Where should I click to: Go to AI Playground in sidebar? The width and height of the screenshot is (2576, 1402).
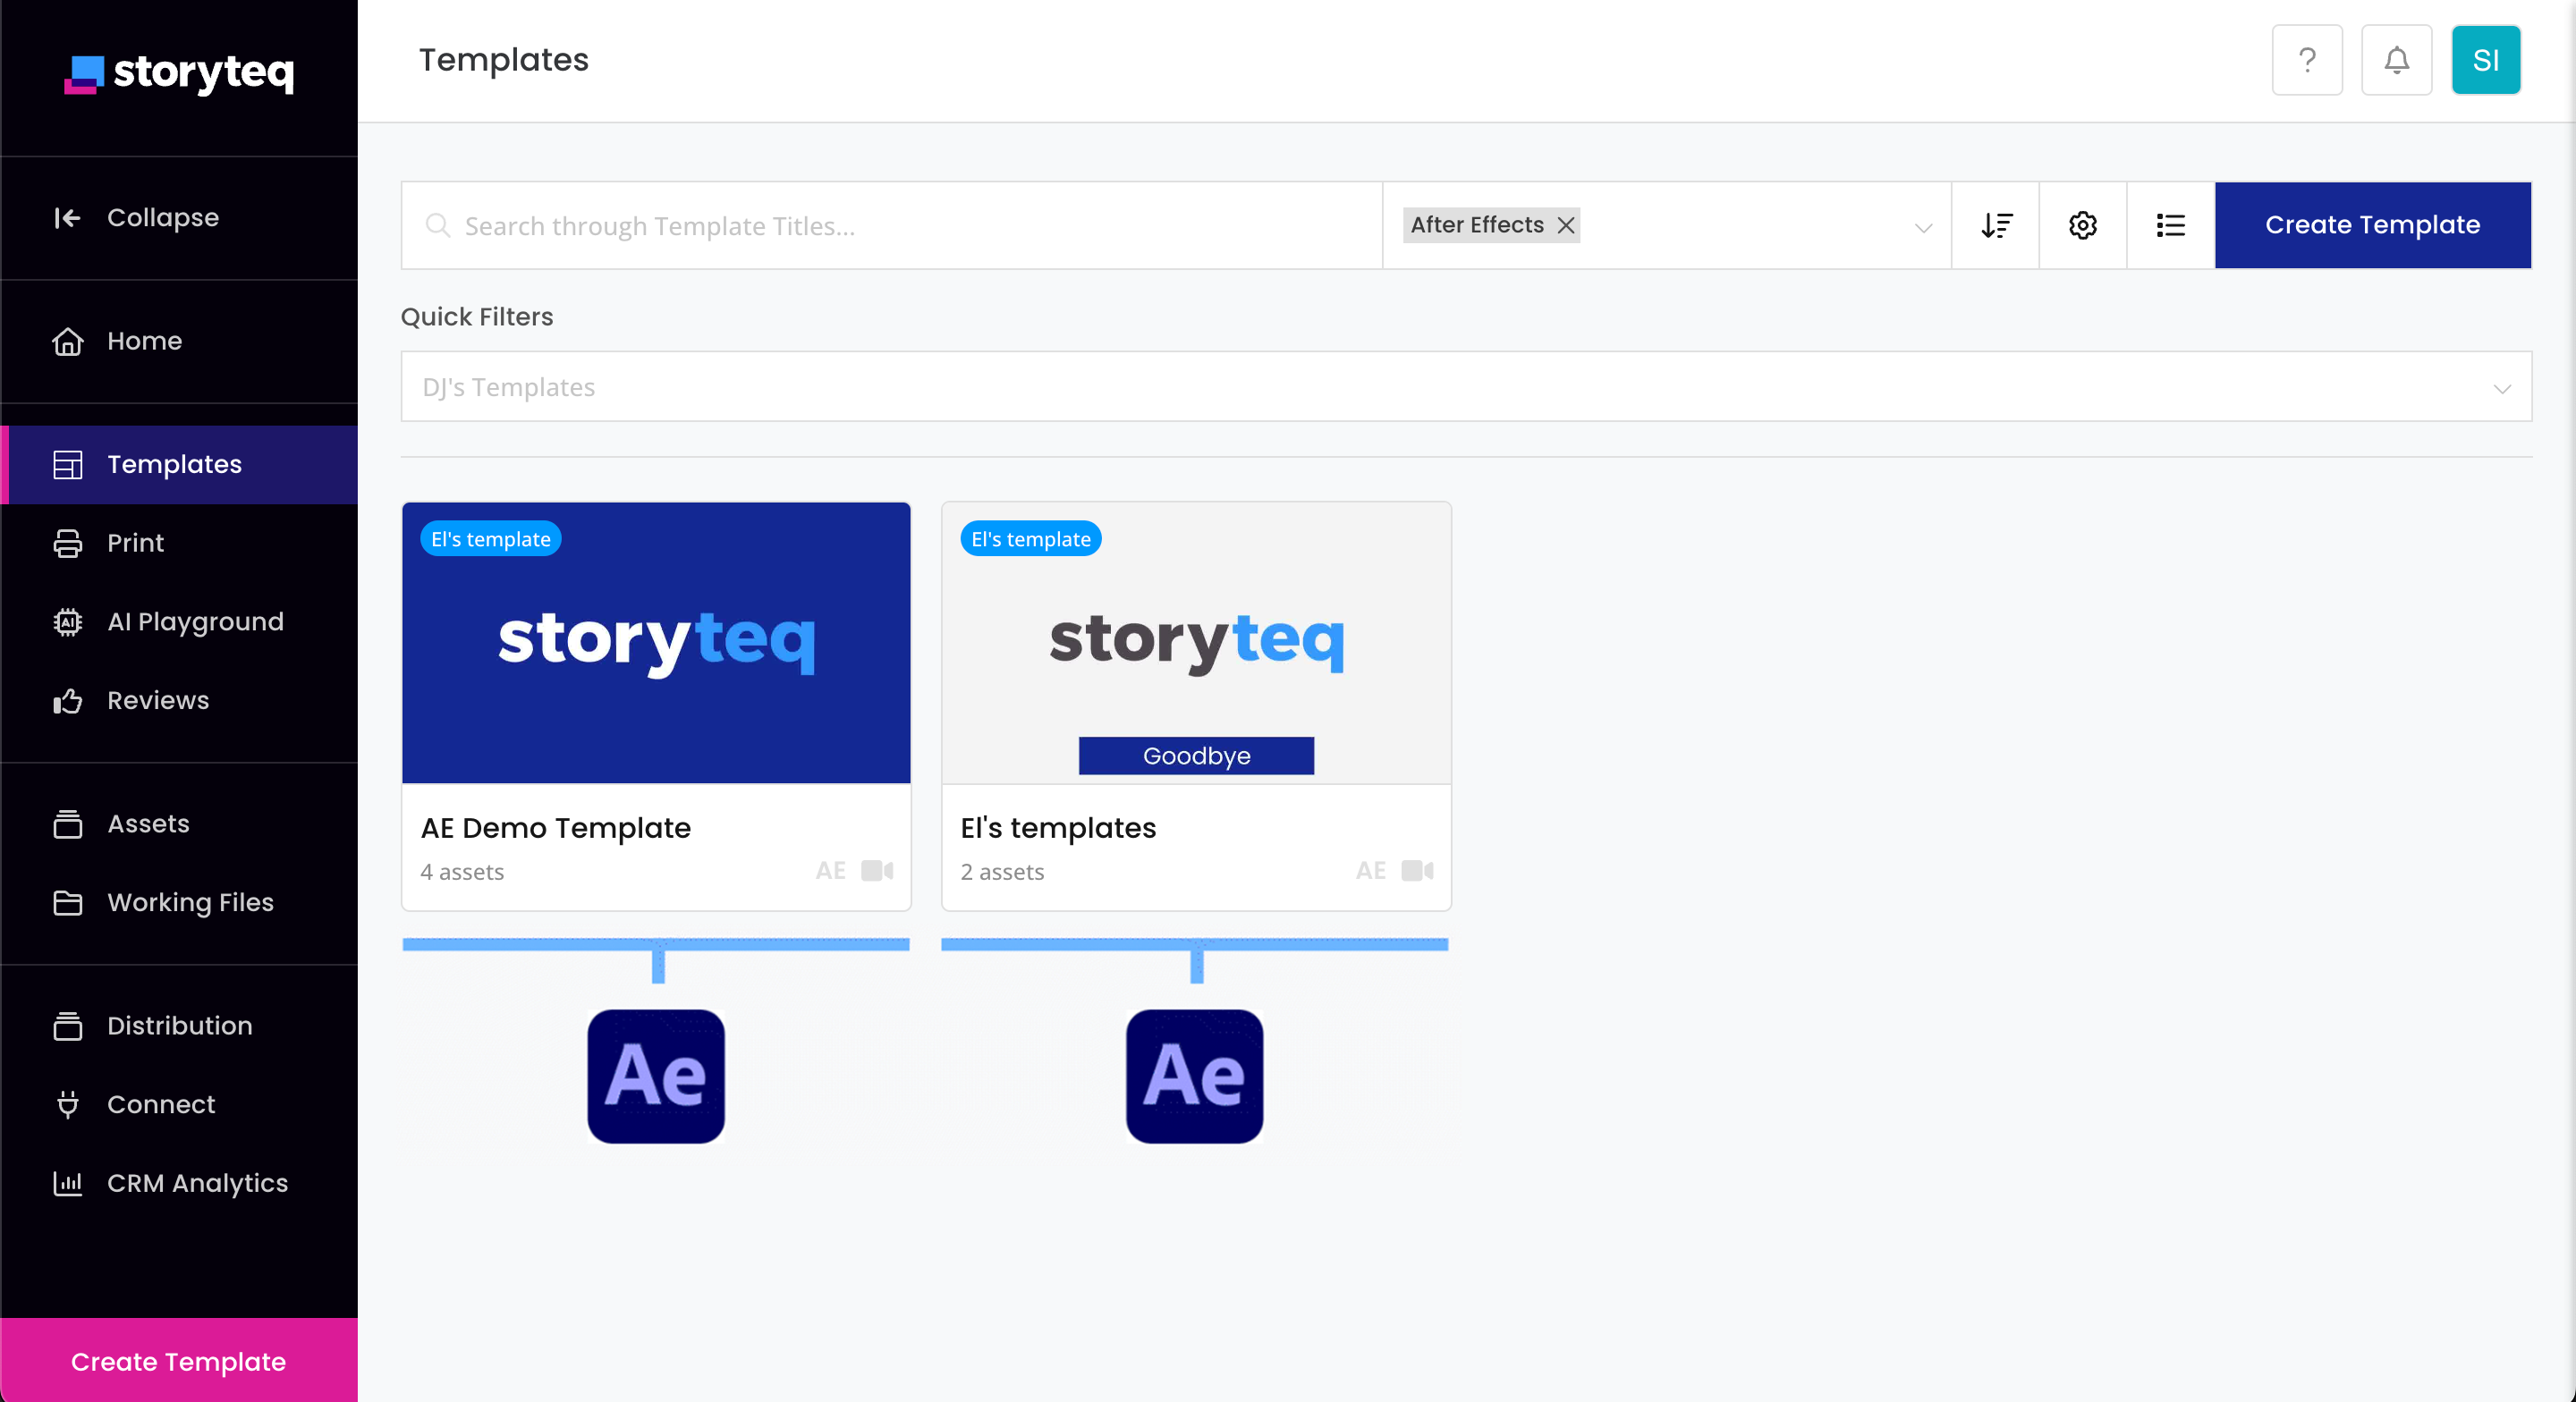[x=195, y=621]
